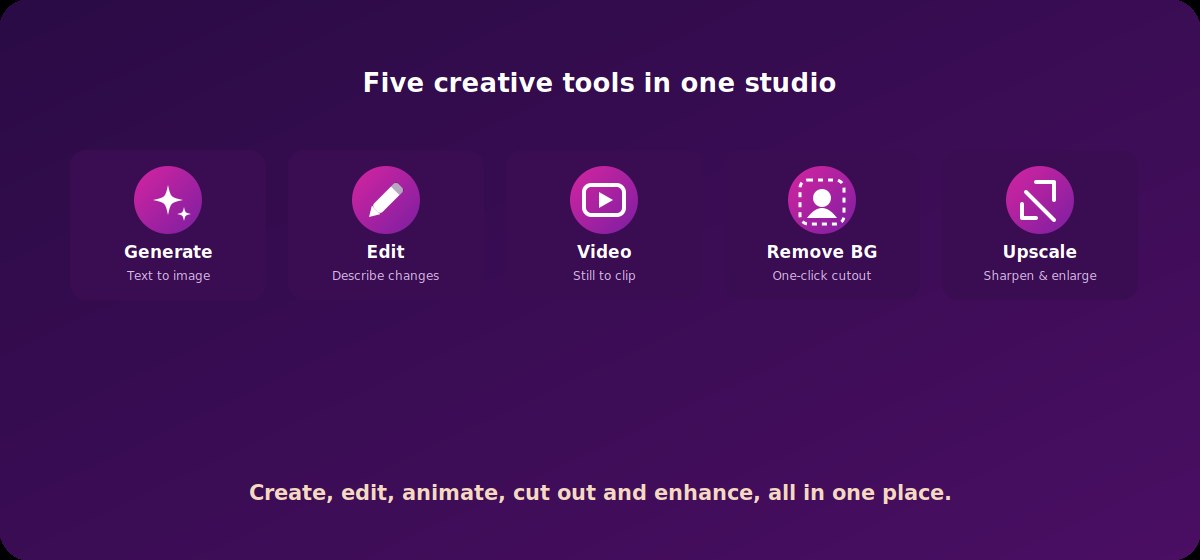Viewport: 1200px width, 560px height.
Task: Click the "Five creative tools in one studio" heading
Action: click(x=600, y=83)
